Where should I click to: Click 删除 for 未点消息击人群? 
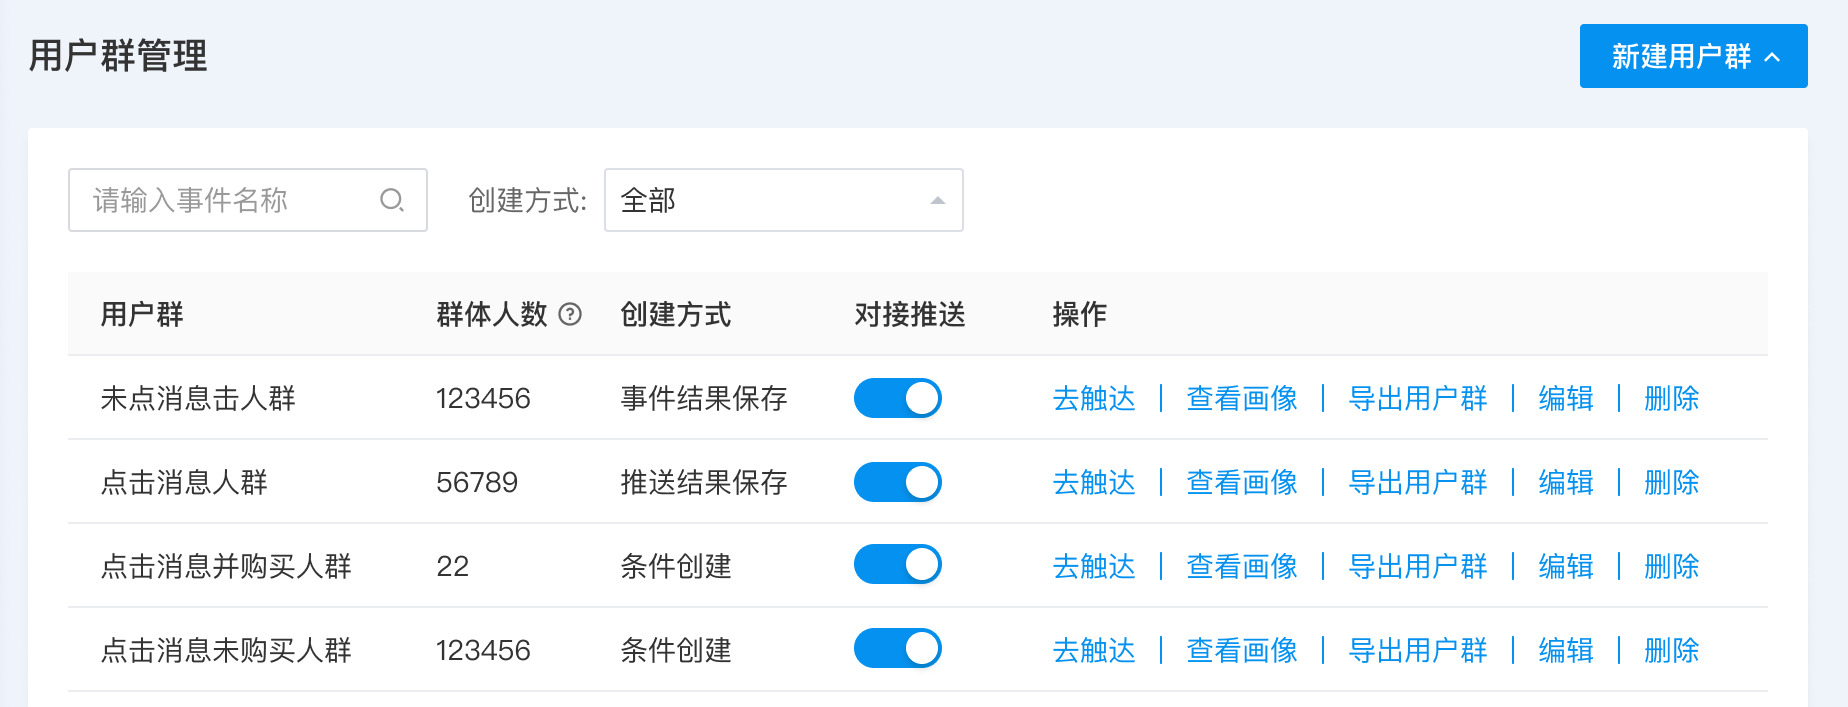tap(1672, 398)
